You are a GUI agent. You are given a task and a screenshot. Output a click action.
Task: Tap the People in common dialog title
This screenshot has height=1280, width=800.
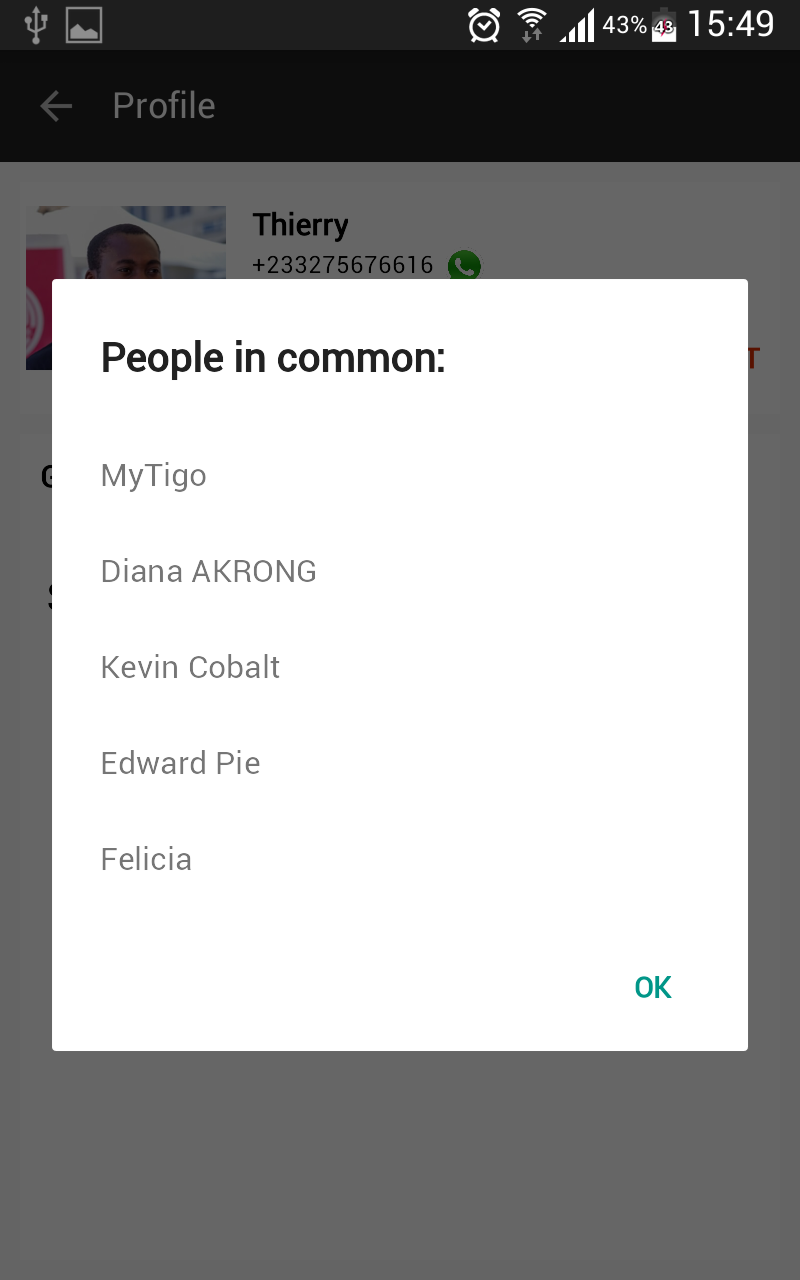[273, 357]
